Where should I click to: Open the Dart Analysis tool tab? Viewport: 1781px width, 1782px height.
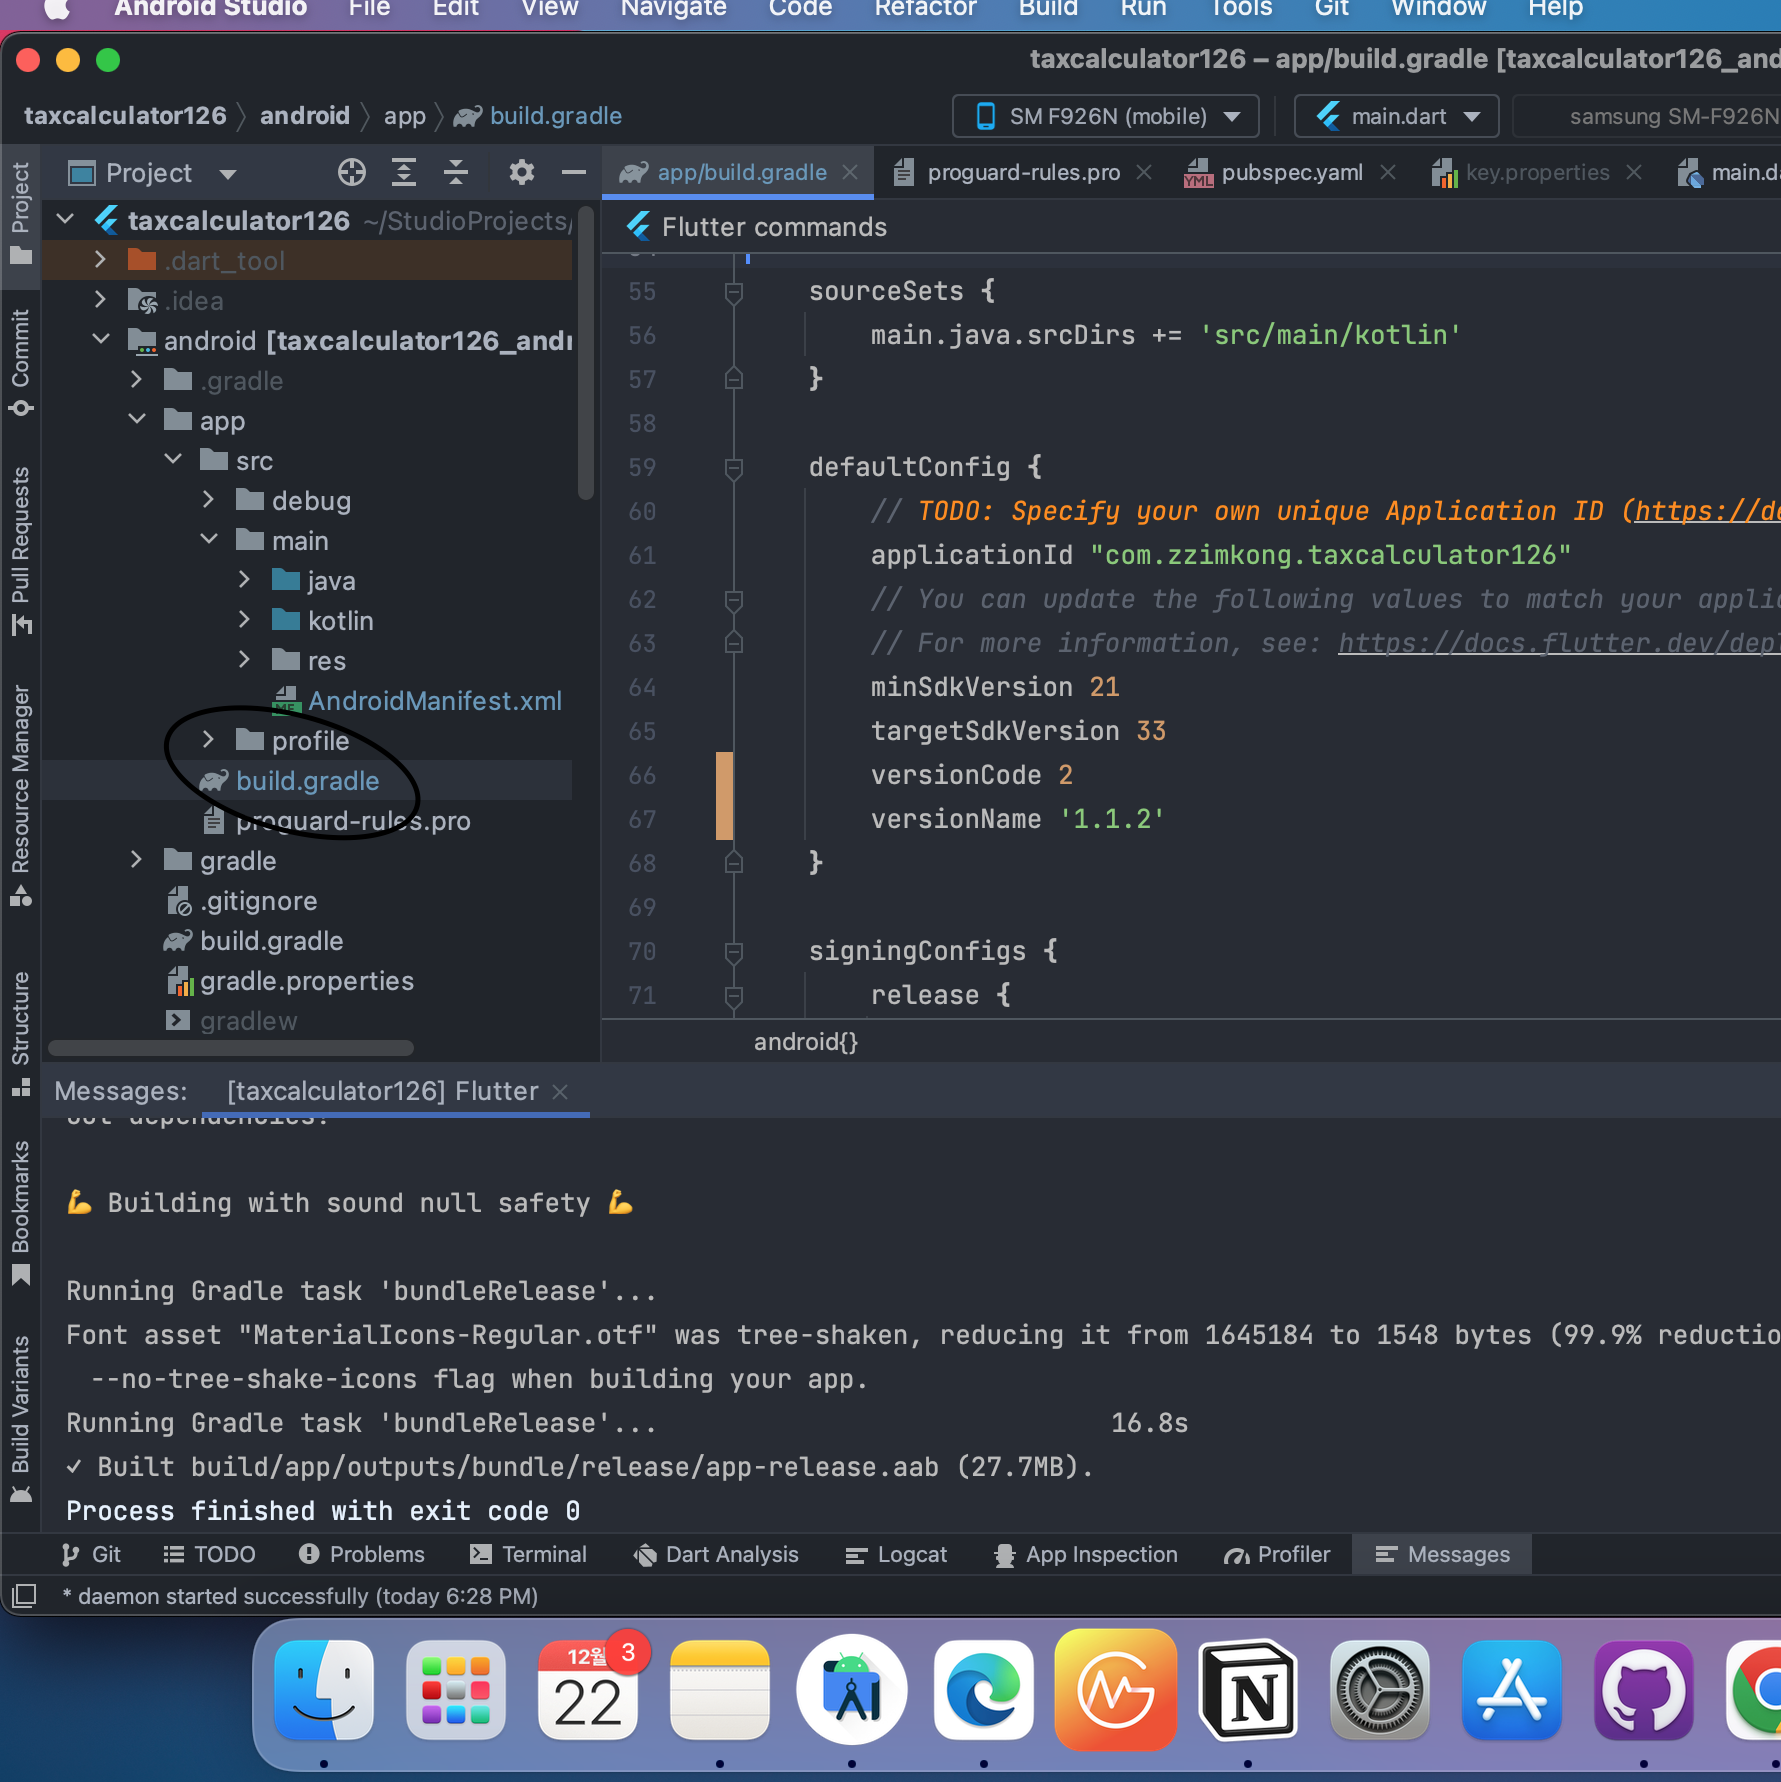pyautogui.click(x=716, y=1554)
